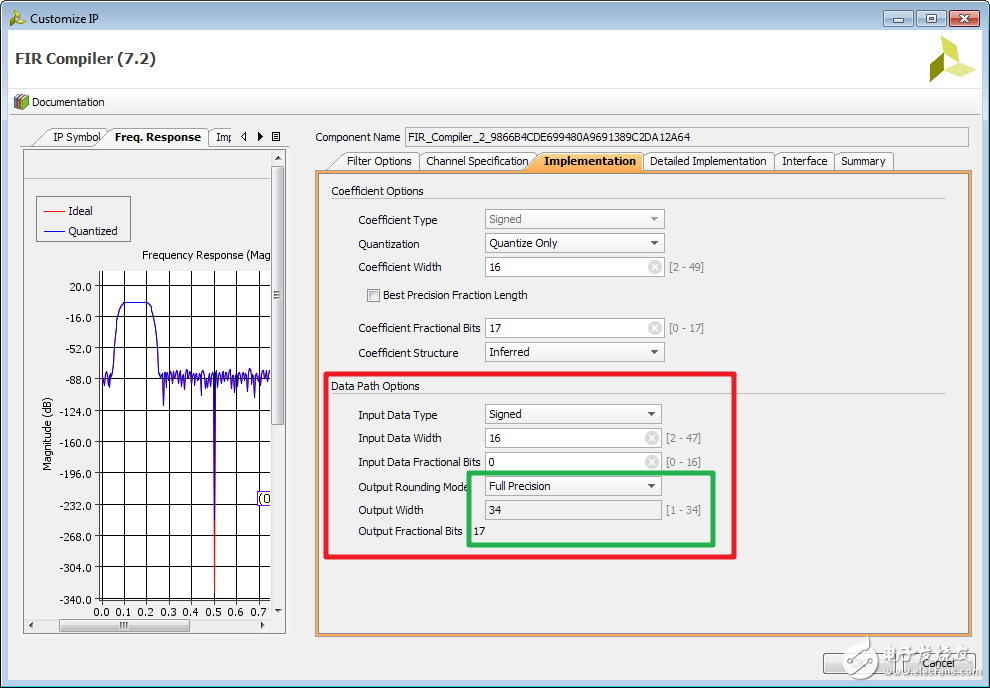This screenshot has height=688, width=990.
Task: Enable Best Precision Fraction Length checkbox
Action: (x=373, y=296)
